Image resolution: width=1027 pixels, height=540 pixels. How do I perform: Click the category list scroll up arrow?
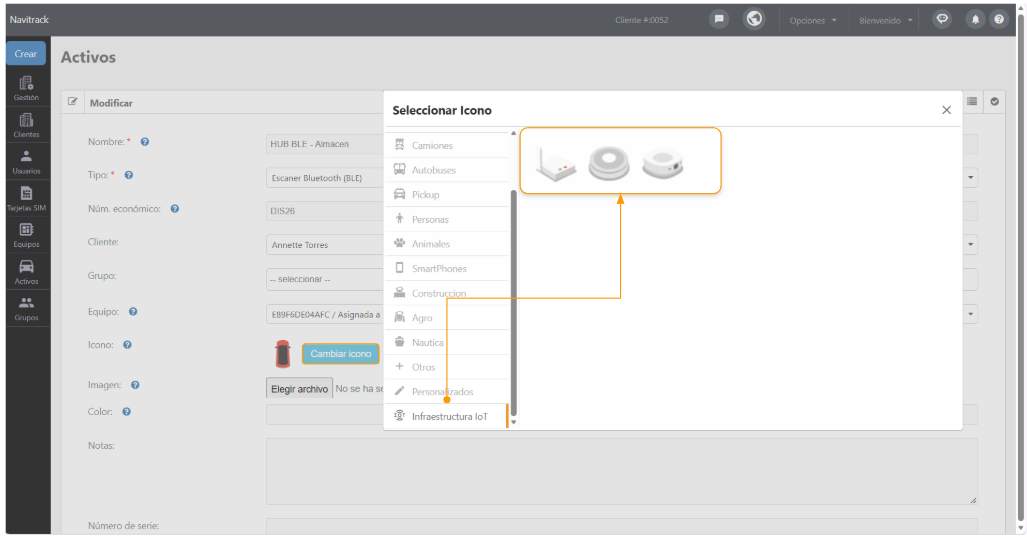pyautogui.click(x=514, y=134)
